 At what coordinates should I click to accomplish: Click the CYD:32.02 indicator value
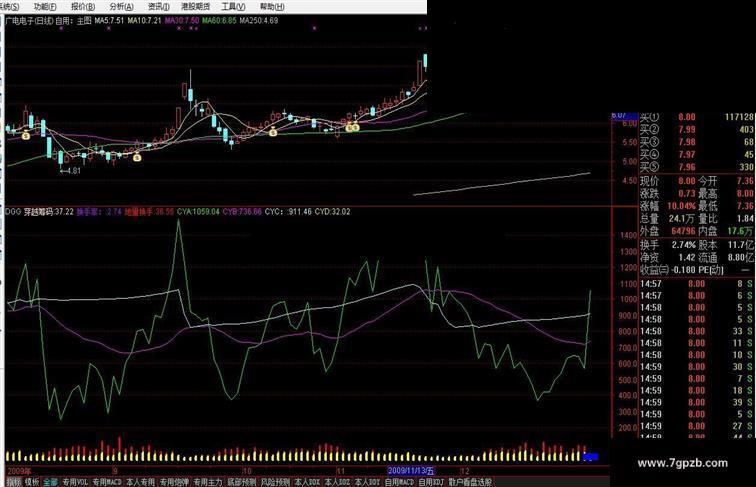coord(333,212)
